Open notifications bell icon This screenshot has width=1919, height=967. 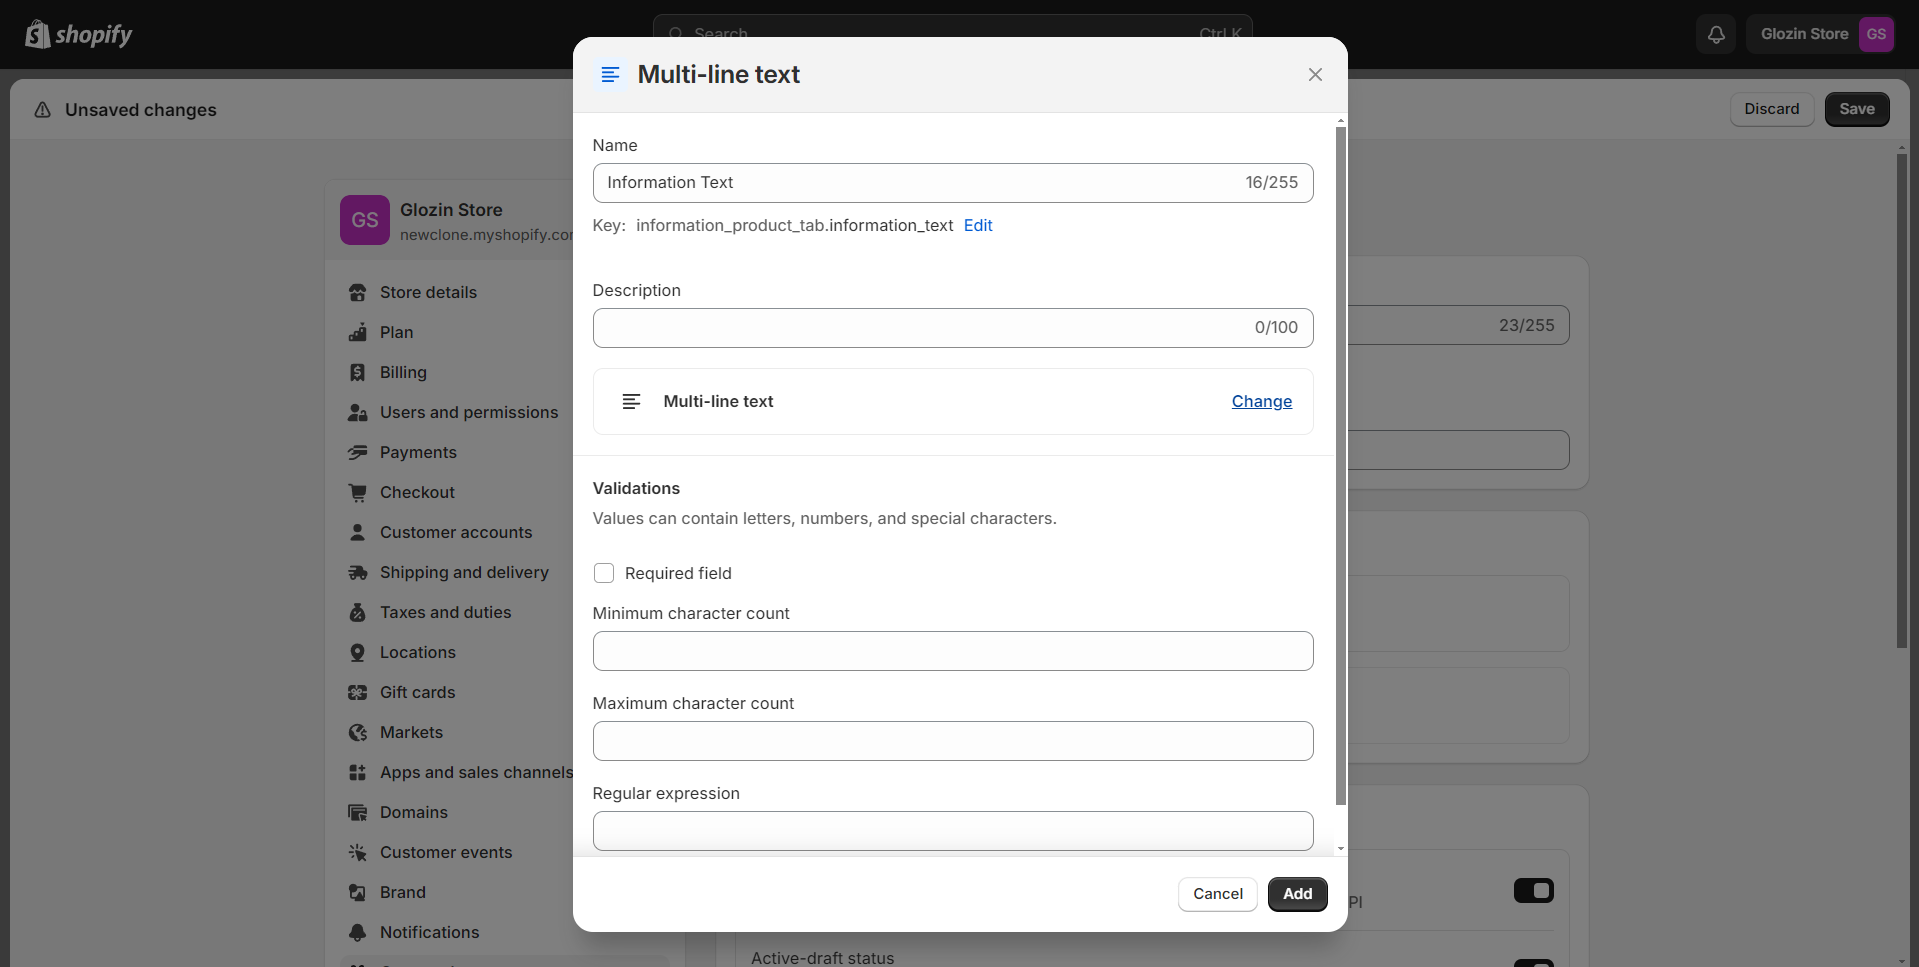click(x=1716, y=34)
